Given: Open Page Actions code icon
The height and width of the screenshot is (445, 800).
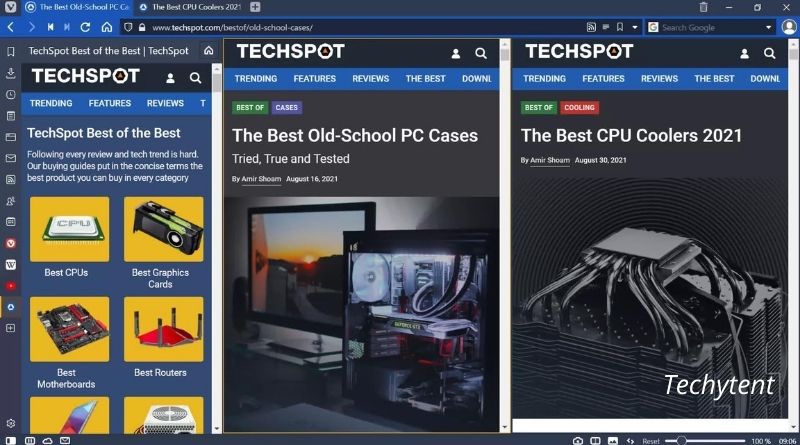Looking at the screenshot, I should pos(631,440).
